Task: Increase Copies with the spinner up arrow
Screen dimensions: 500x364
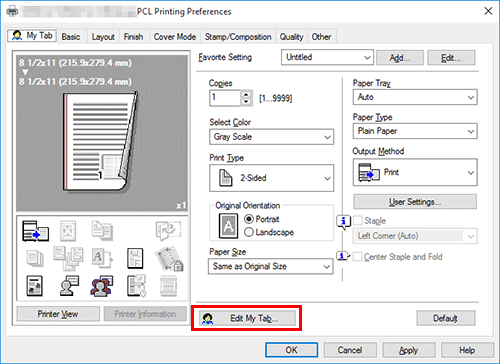Action: click(x=246, y=95)
